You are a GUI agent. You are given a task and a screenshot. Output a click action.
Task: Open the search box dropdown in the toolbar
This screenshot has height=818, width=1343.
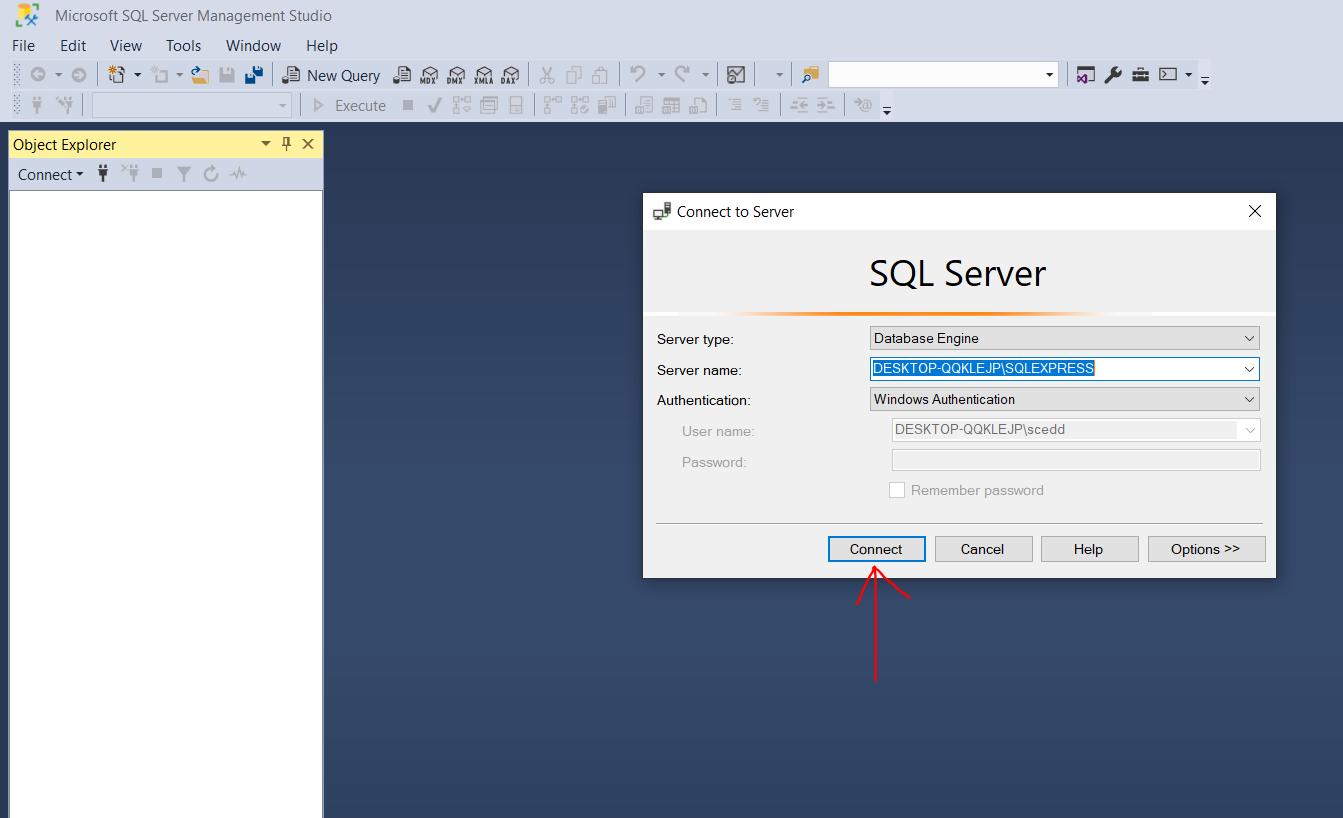(1049, 75)
